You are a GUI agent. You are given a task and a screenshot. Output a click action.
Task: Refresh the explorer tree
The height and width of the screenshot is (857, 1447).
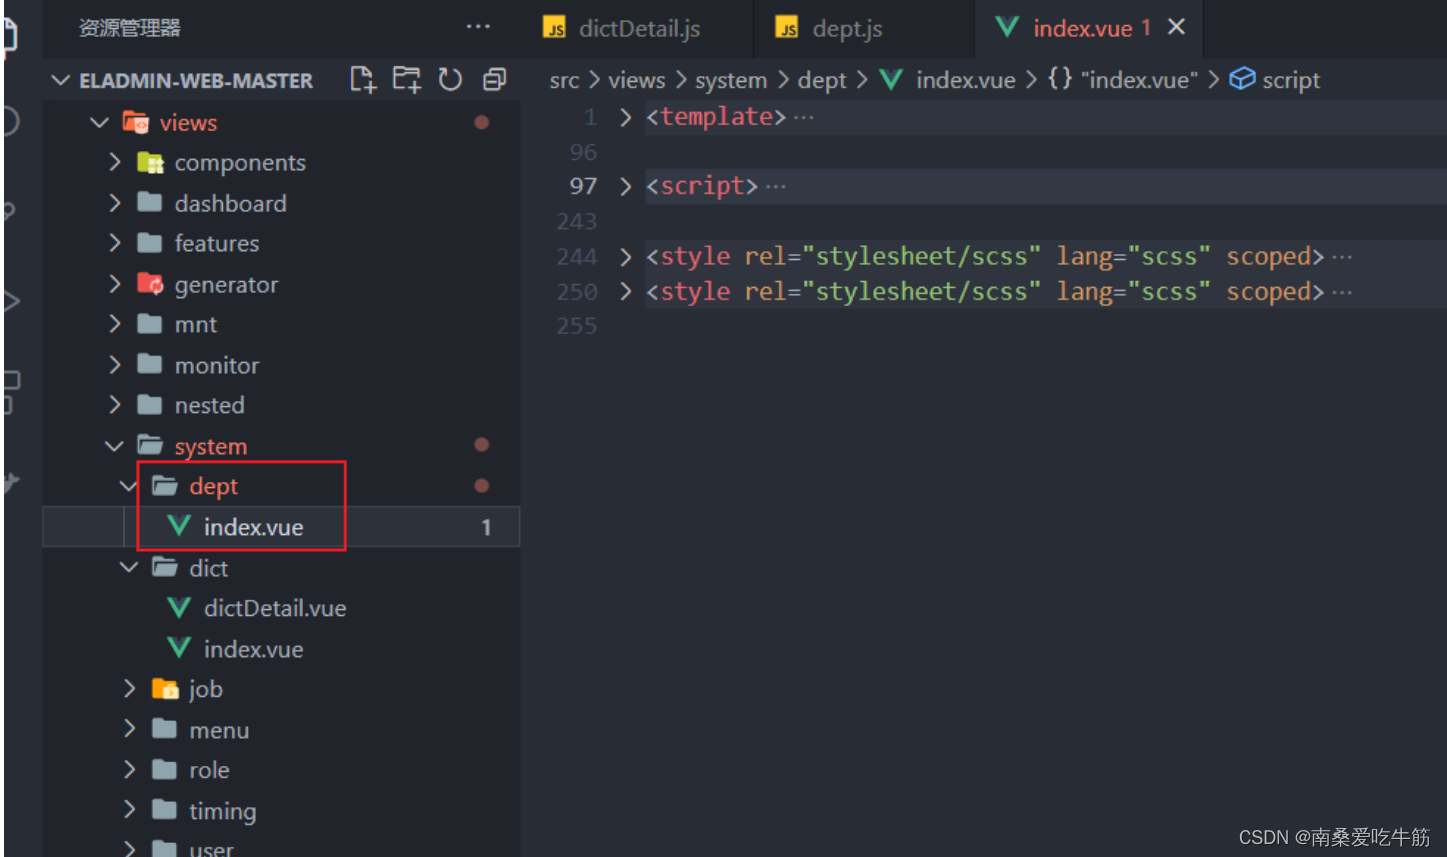tap(451, 80)
